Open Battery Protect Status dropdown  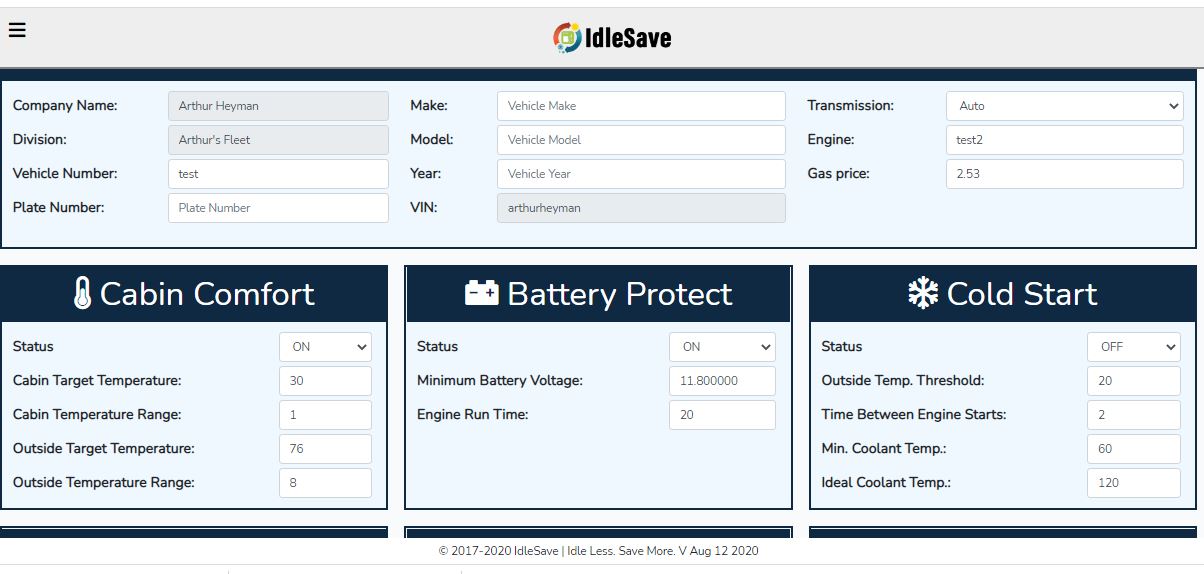pyautogui.click(x=721, y=347)
